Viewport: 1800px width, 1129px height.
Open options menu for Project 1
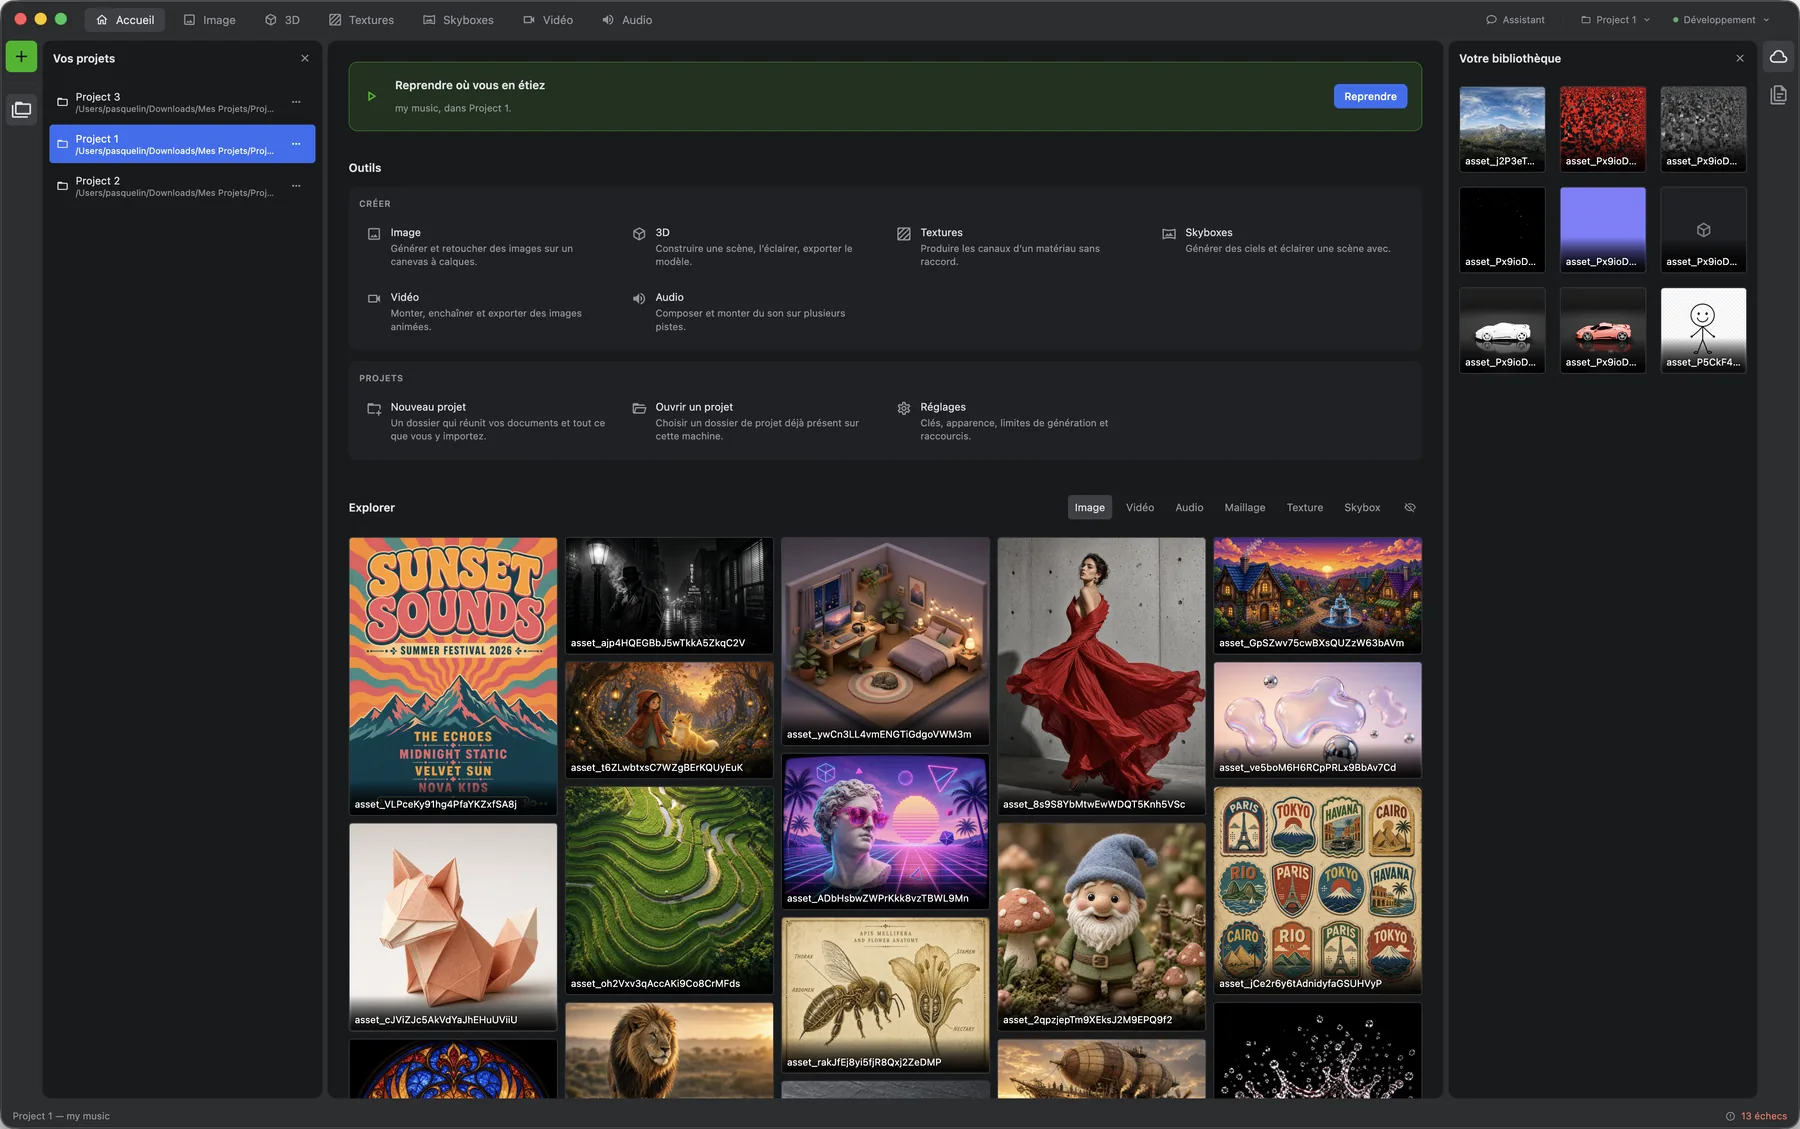pyautogui.click(x=296, y=144)
